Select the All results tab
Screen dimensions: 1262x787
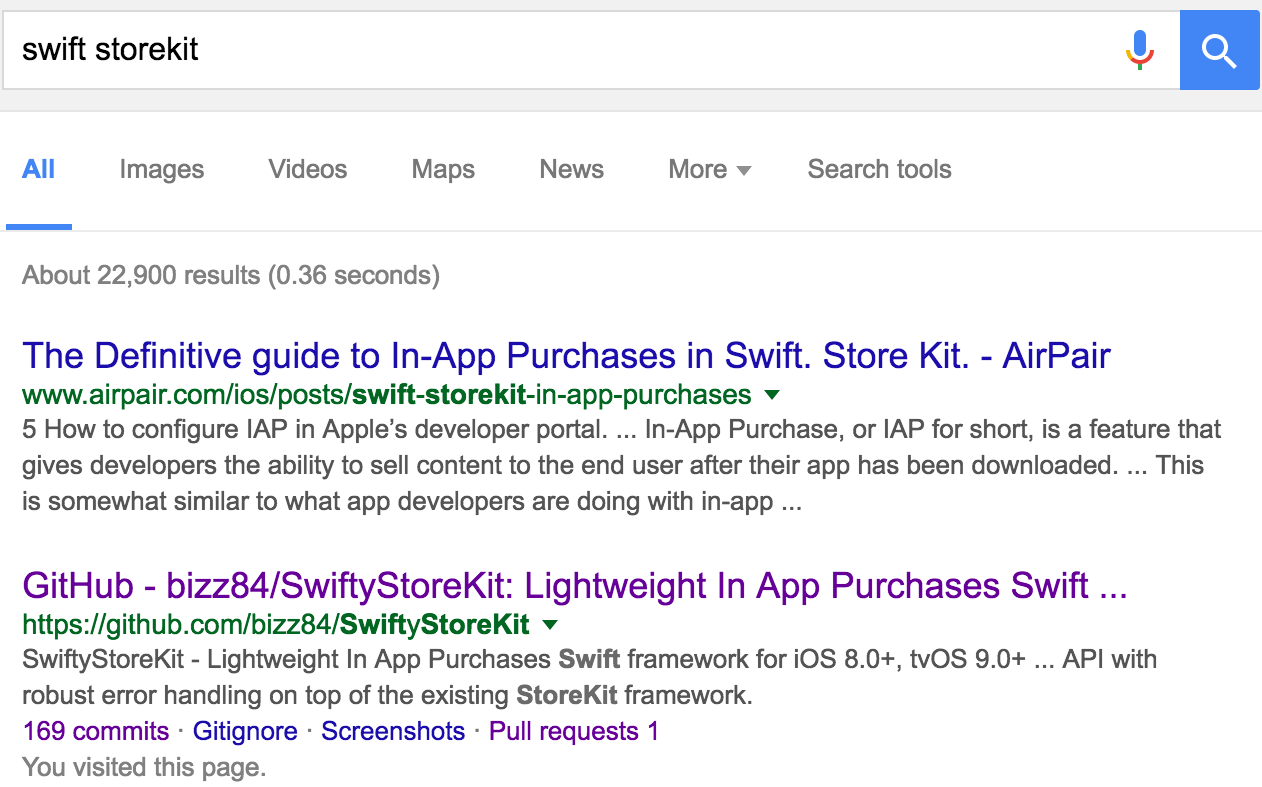(x=39, y=169)
